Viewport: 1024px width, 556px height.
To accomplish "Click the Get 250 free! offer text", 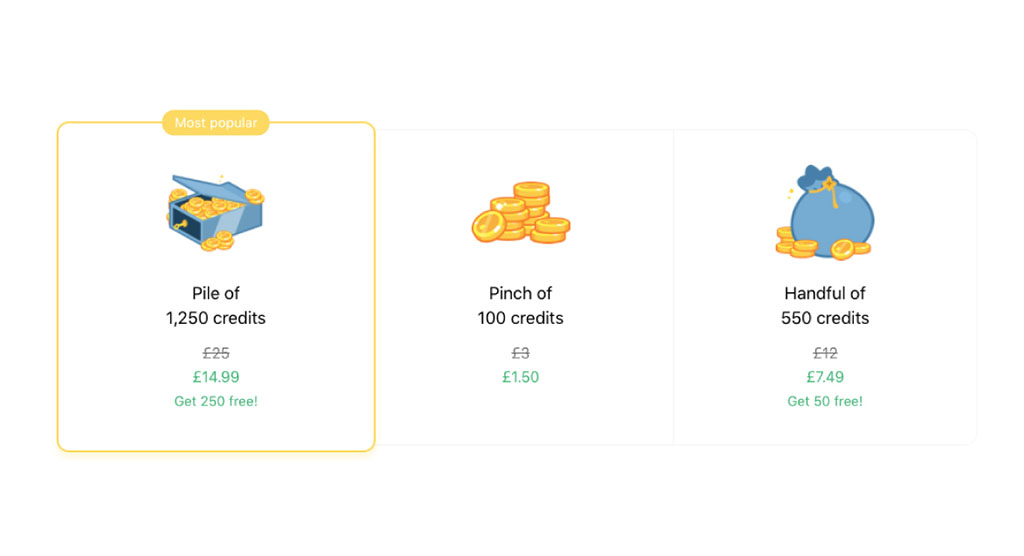I will [216, 401].
